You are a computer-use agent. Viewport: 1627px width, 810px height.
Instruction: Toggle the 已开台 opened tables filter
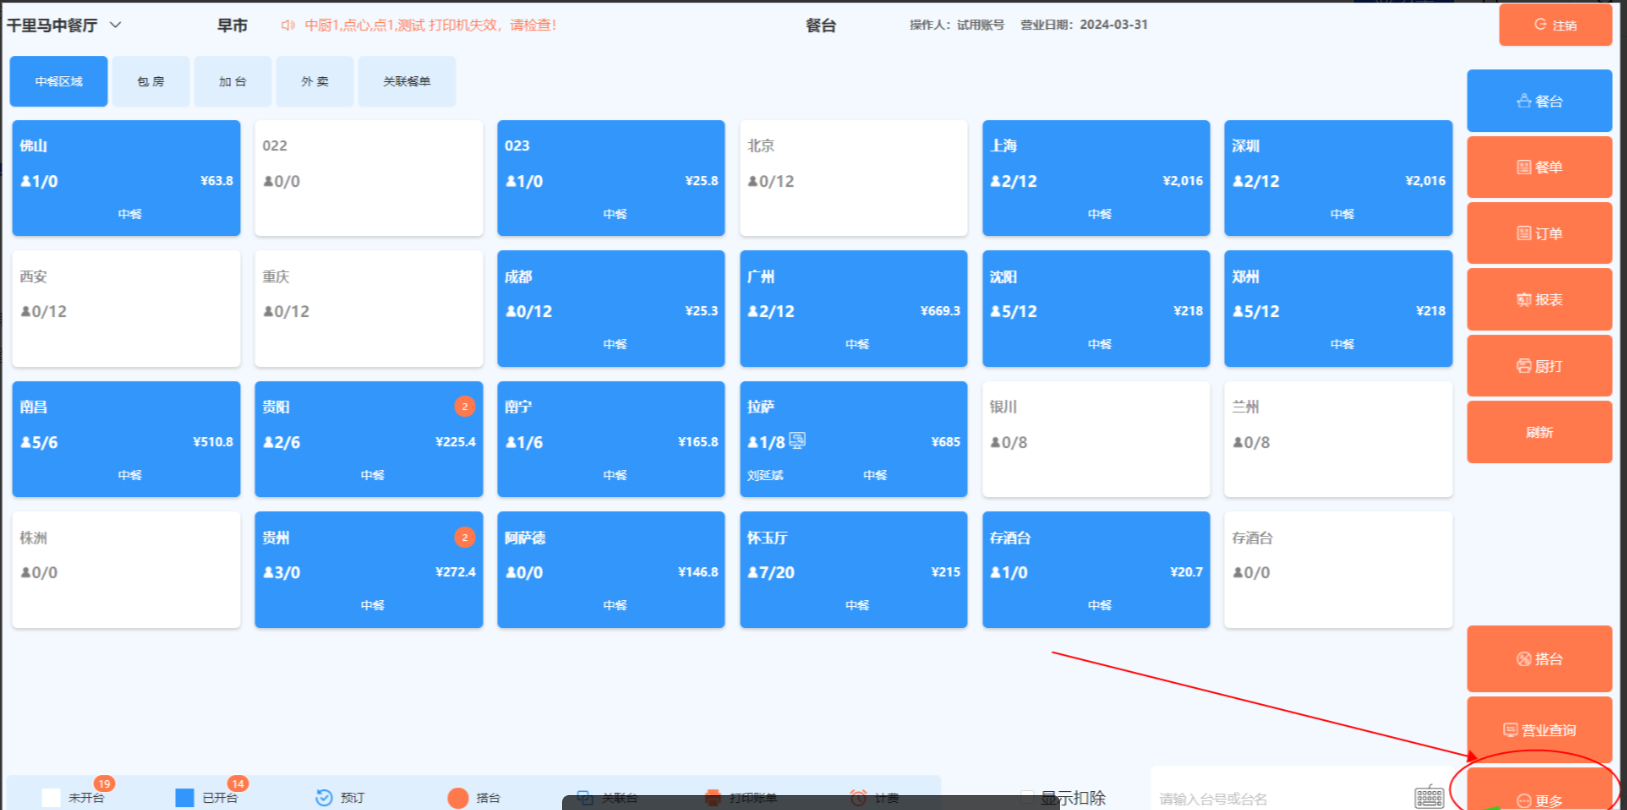click(x=185, y=797)
